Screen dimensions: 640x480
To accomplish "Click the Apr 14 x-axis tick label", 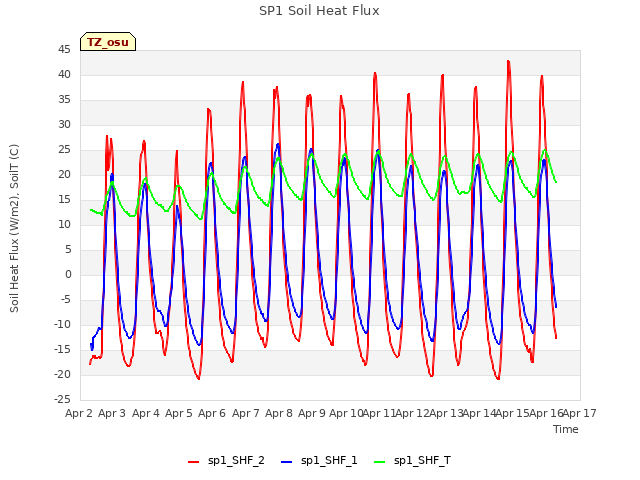I will pyautogui.click(x=479, y=413).
